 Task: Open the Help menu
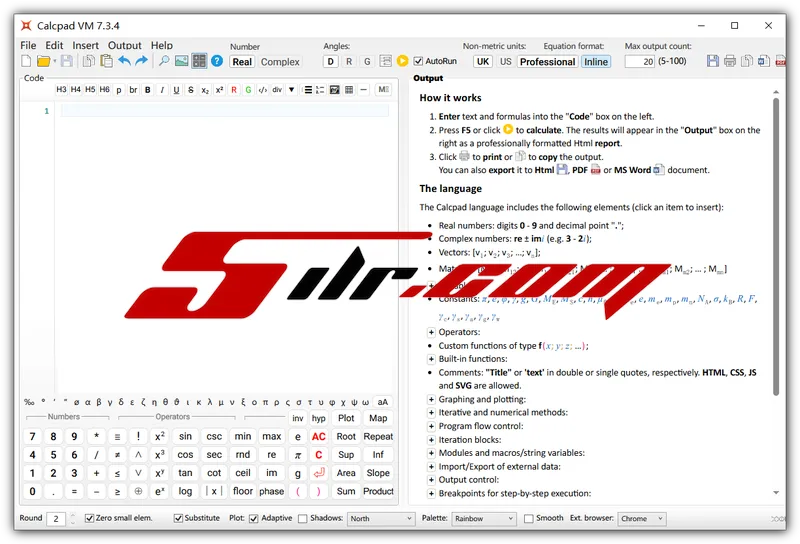click(162, 45)
